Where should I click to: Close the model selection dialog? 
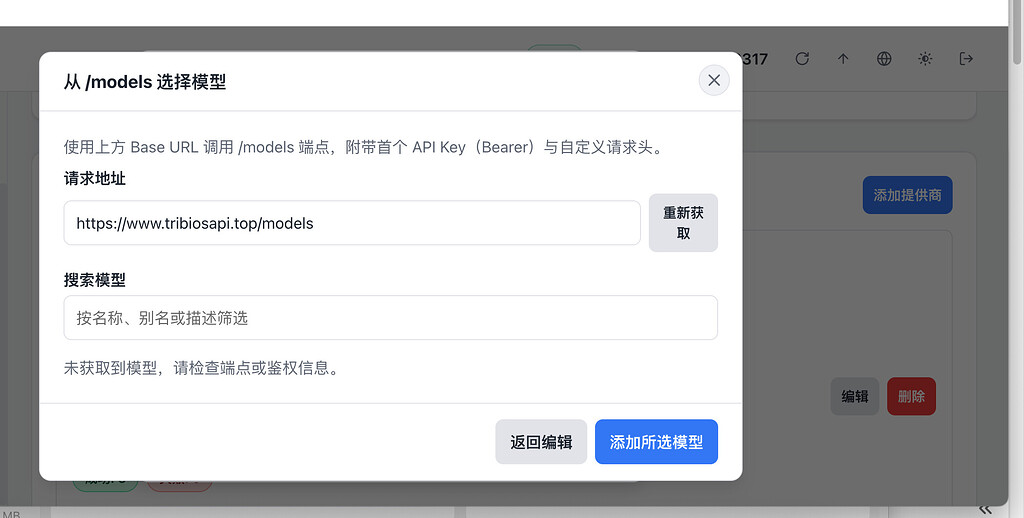pos(714,80)
